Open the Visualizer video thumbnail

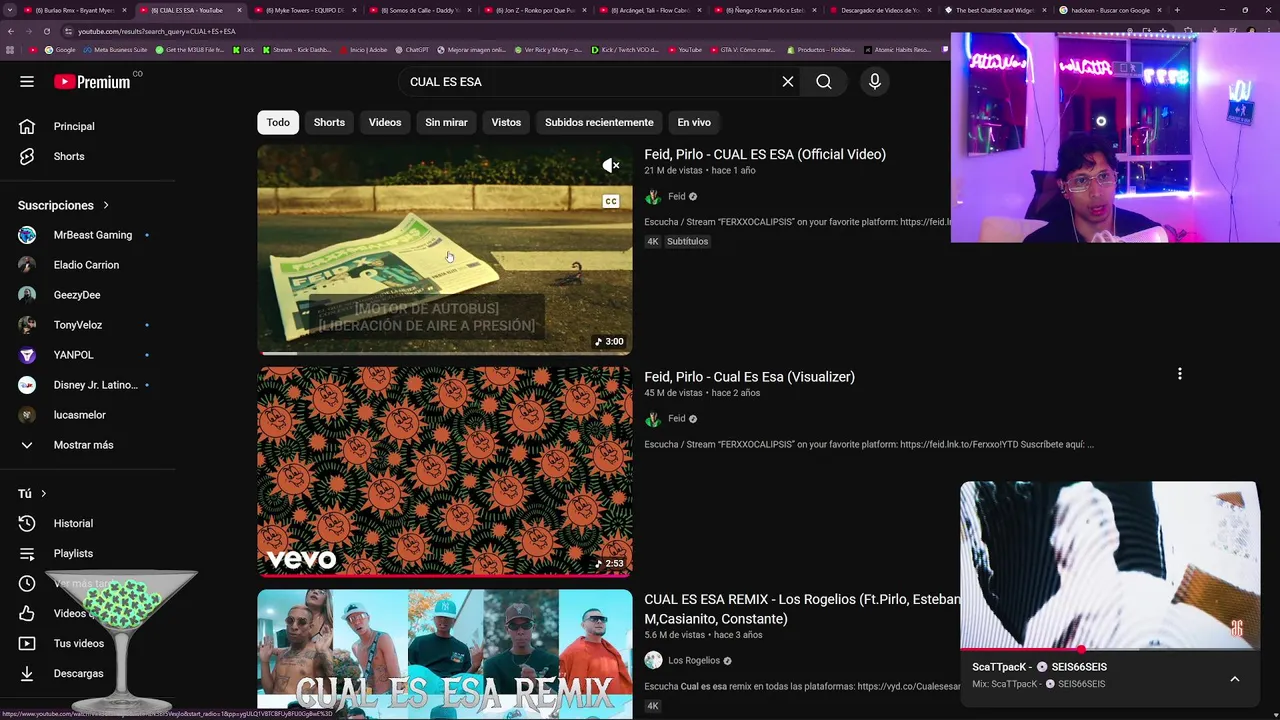[x=445, y=472]
